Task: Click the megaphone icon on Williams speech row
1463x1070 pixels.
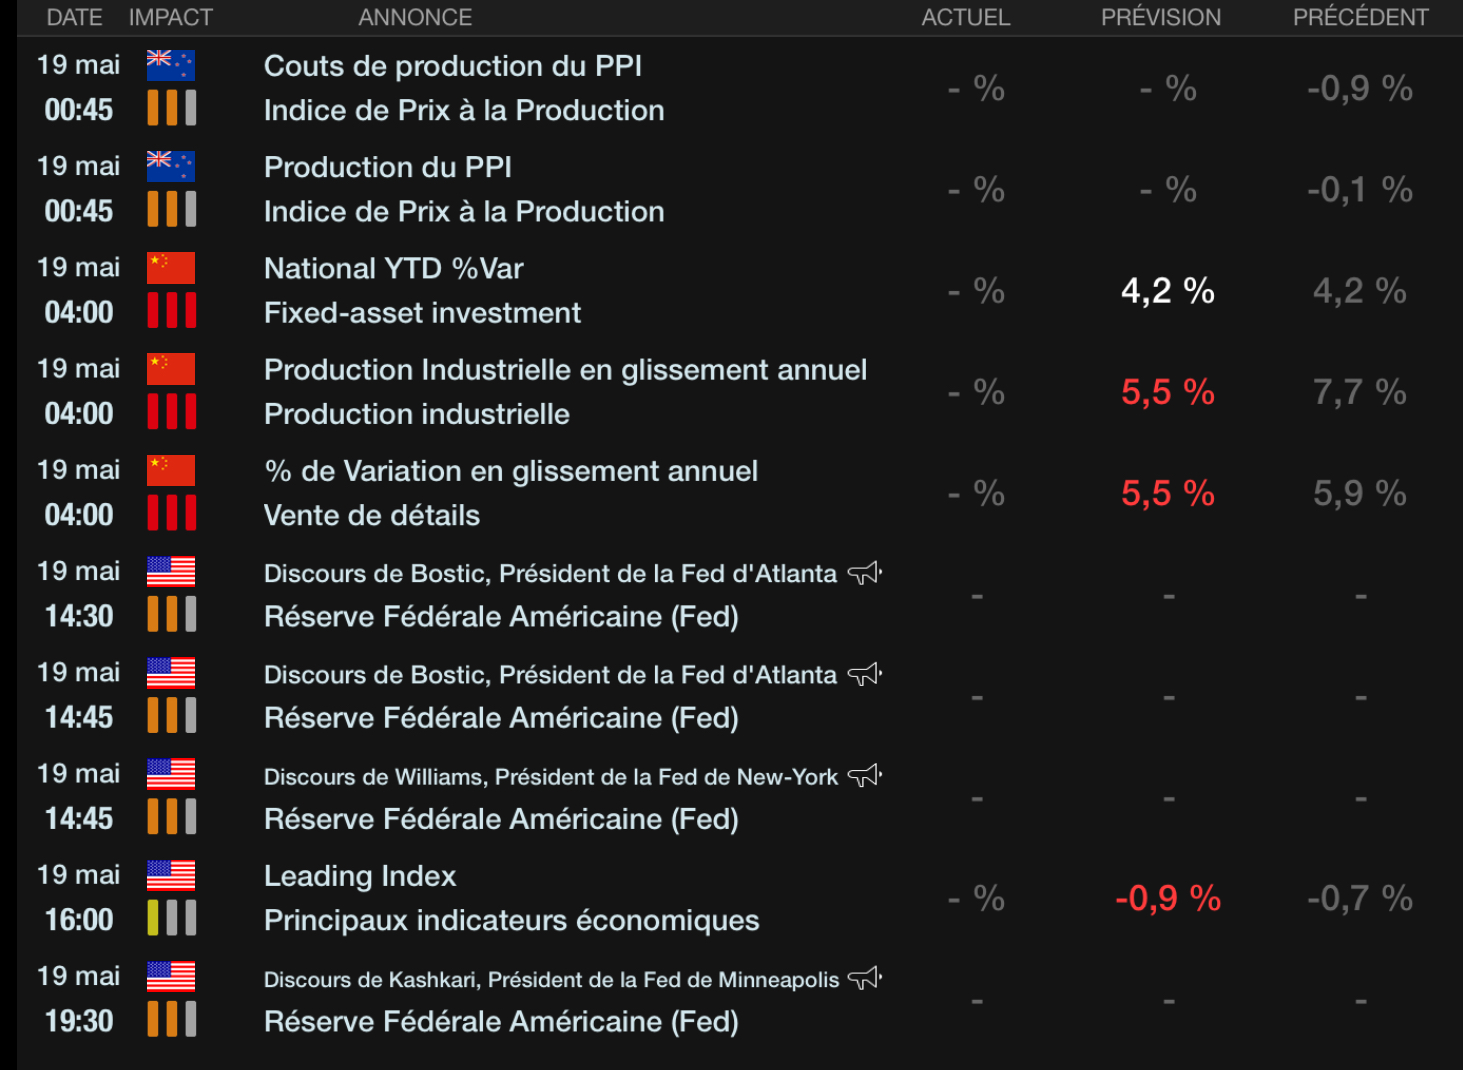Action: (864, 776)
